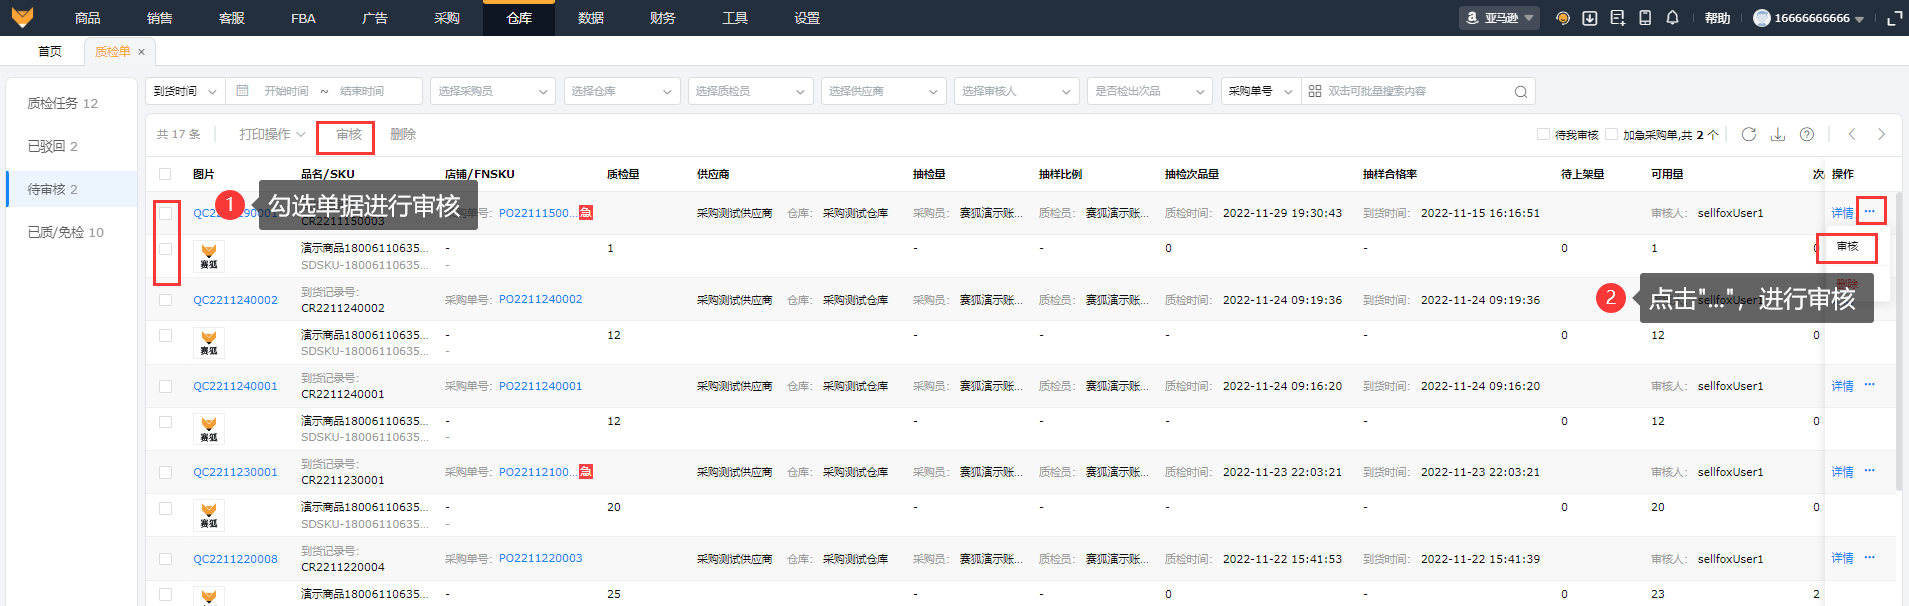Open the customer service headset icon
The height and width of the screenshot is (606, 1909).
(1562, 18)
